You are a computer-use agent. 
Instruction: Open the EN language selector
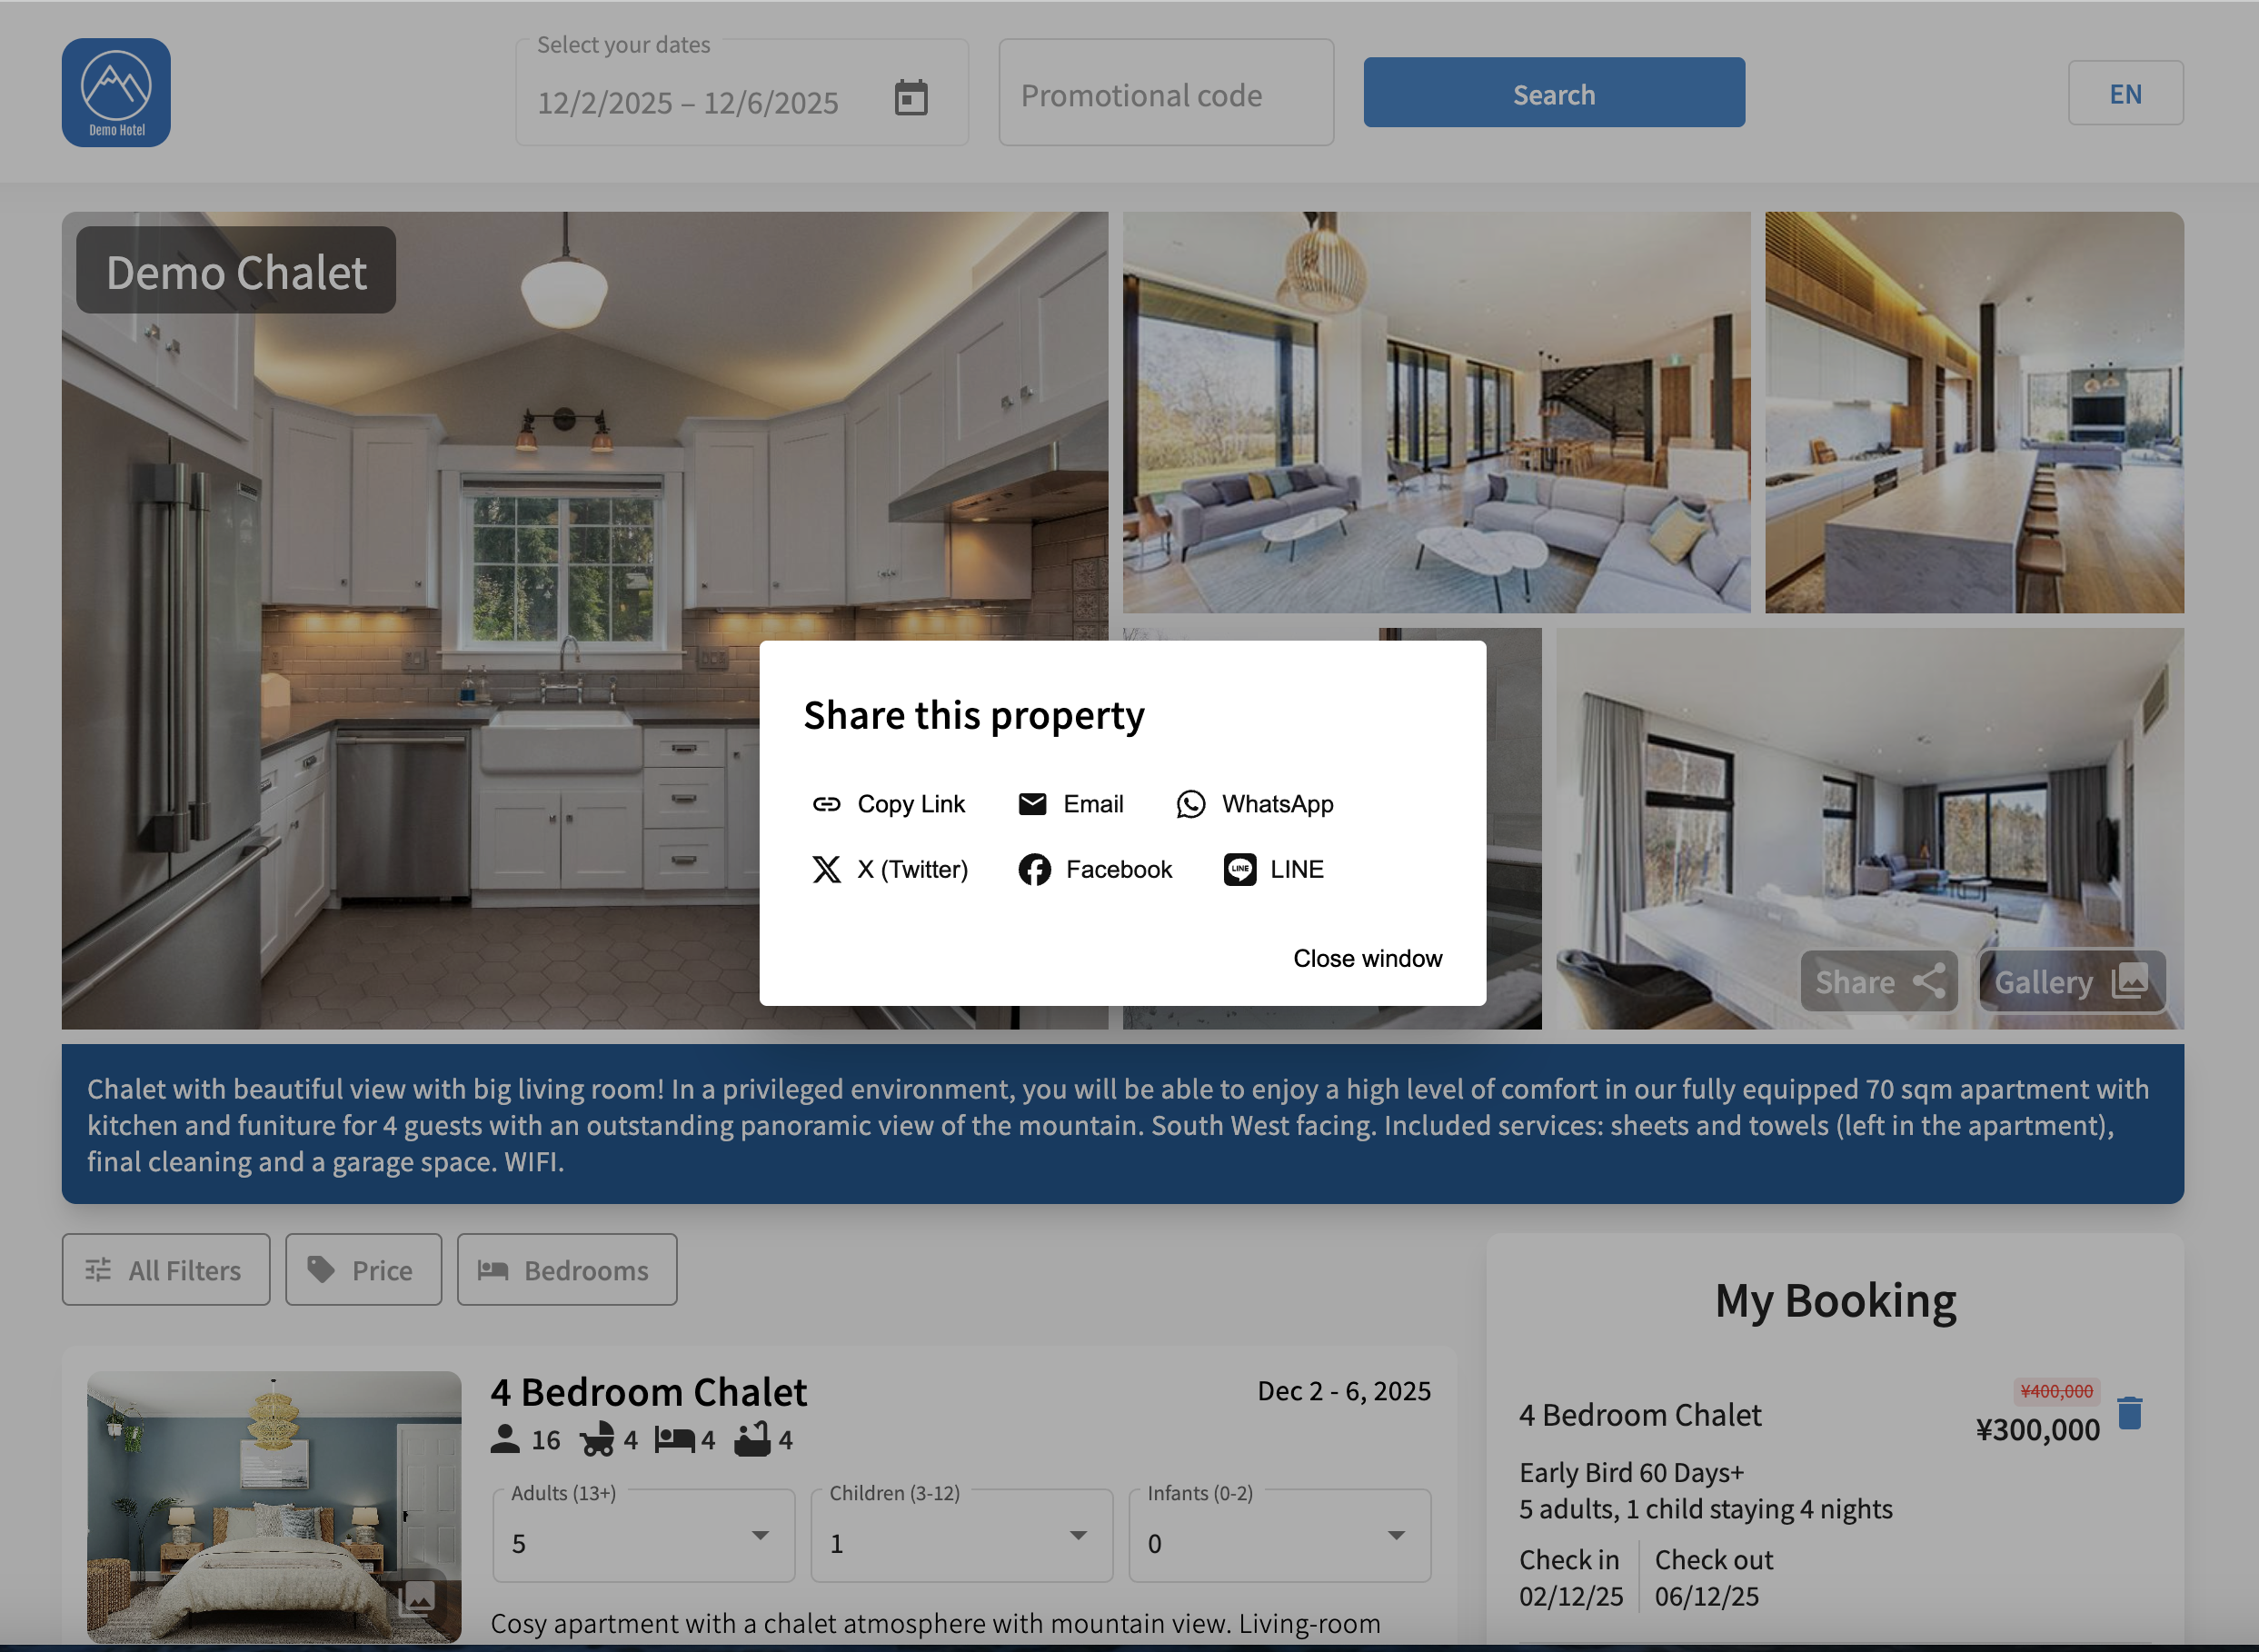pyautogui.click(x=2125, y=93)
